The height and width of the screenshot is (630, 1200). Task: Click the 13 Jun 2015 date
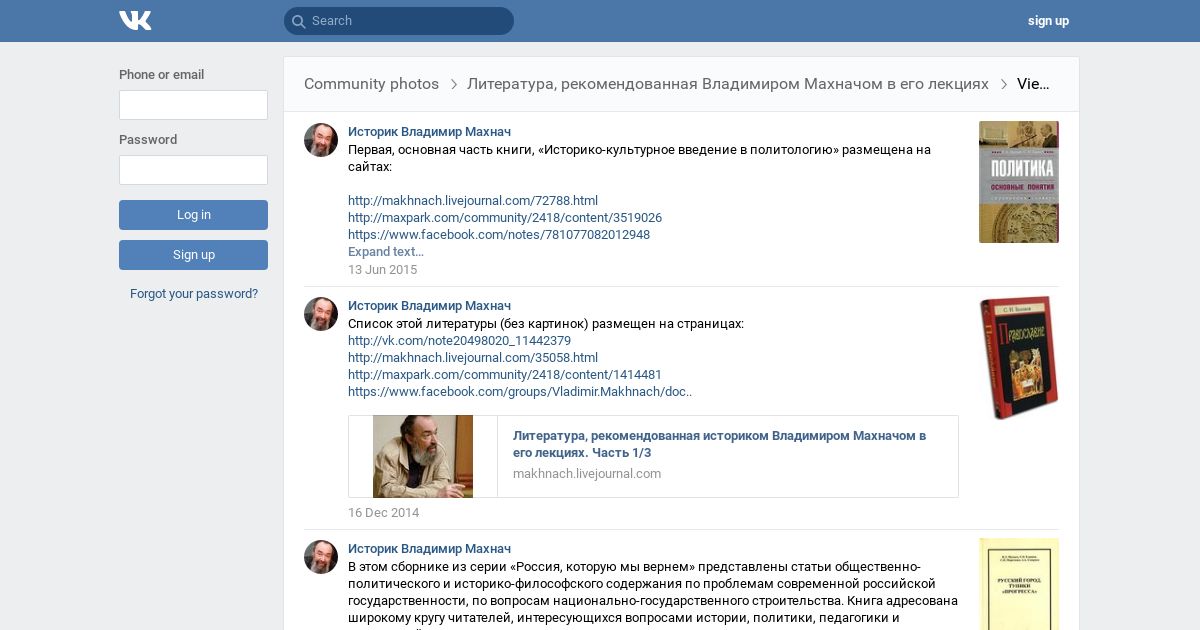coord(382,270)
